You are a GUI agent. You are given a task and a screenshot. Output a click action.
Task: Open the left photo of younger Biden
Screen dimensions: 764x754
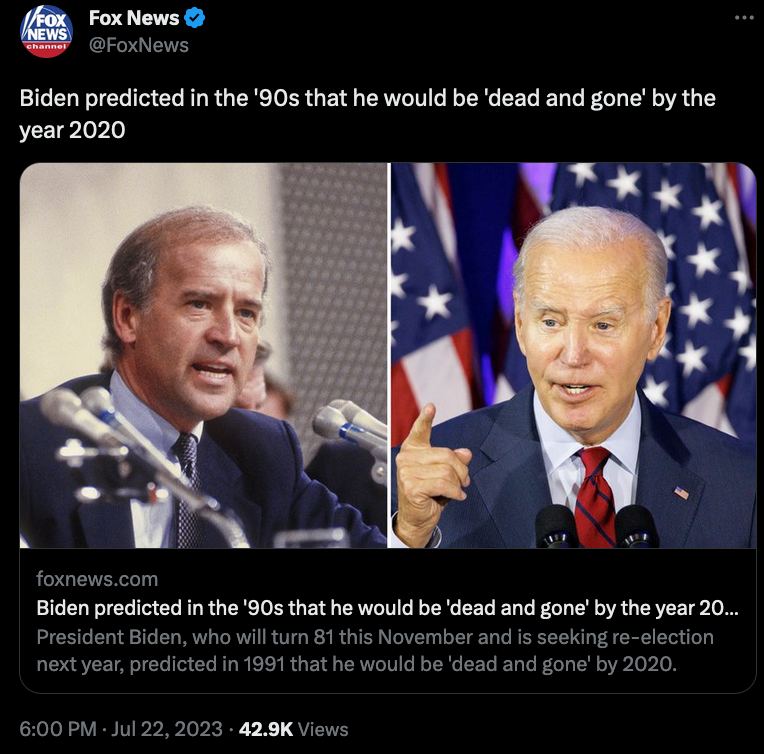pyautogui.click(x=203, y=355)
